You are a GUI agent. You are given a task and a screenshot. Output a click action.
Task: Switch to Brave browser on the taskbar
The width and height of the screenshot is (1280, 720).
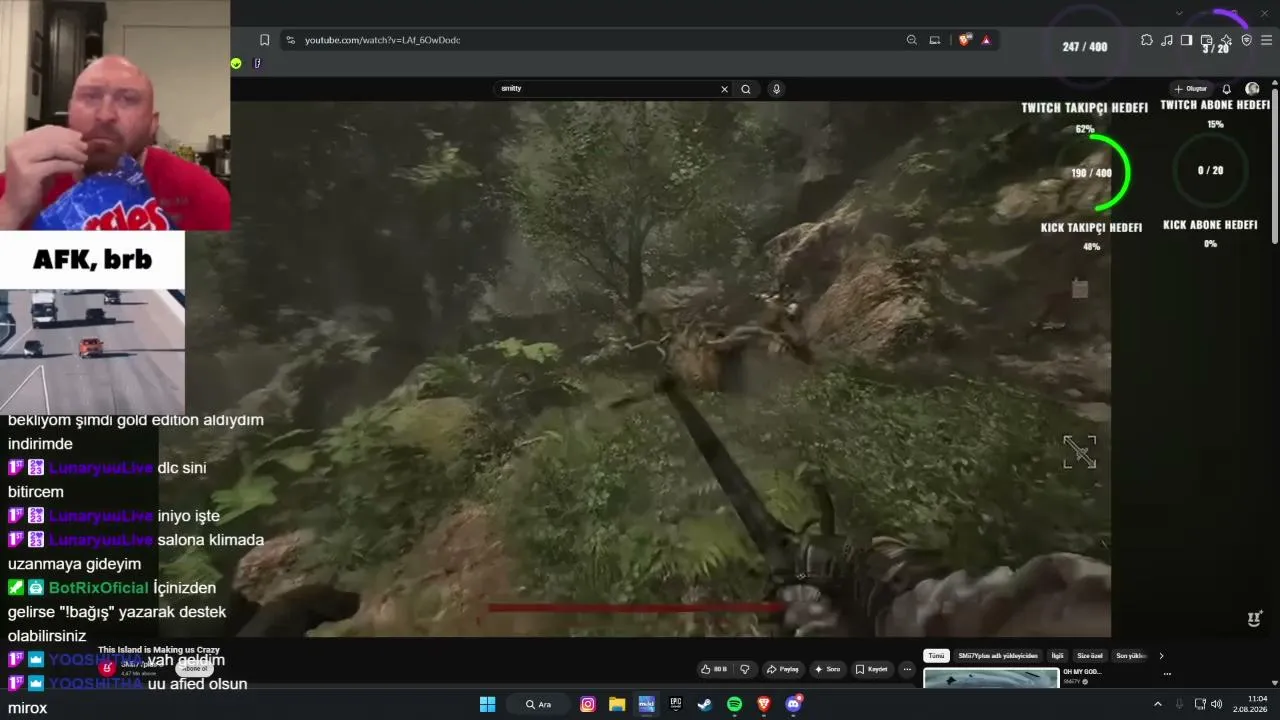click(764, 704)
